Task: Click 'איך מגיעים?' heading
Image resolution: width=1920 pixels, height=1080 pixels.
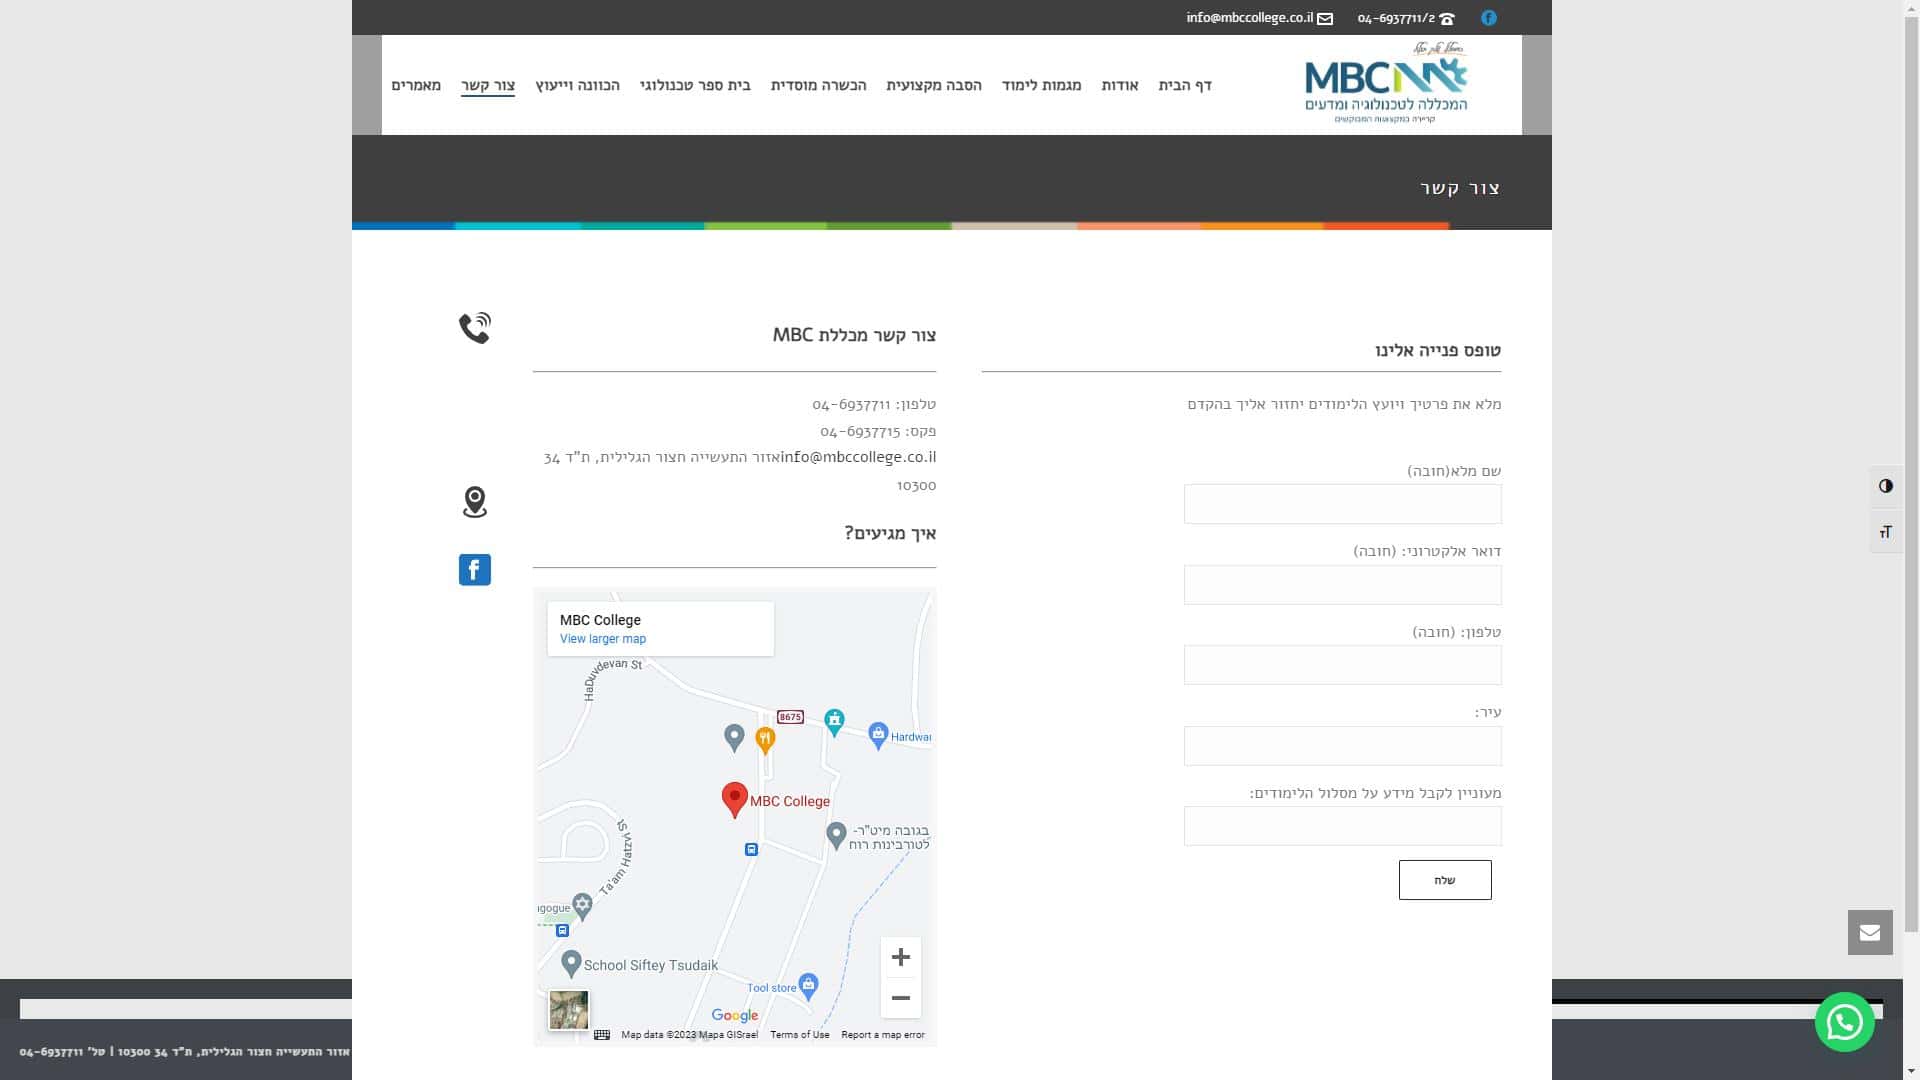Action: (890, 533)
